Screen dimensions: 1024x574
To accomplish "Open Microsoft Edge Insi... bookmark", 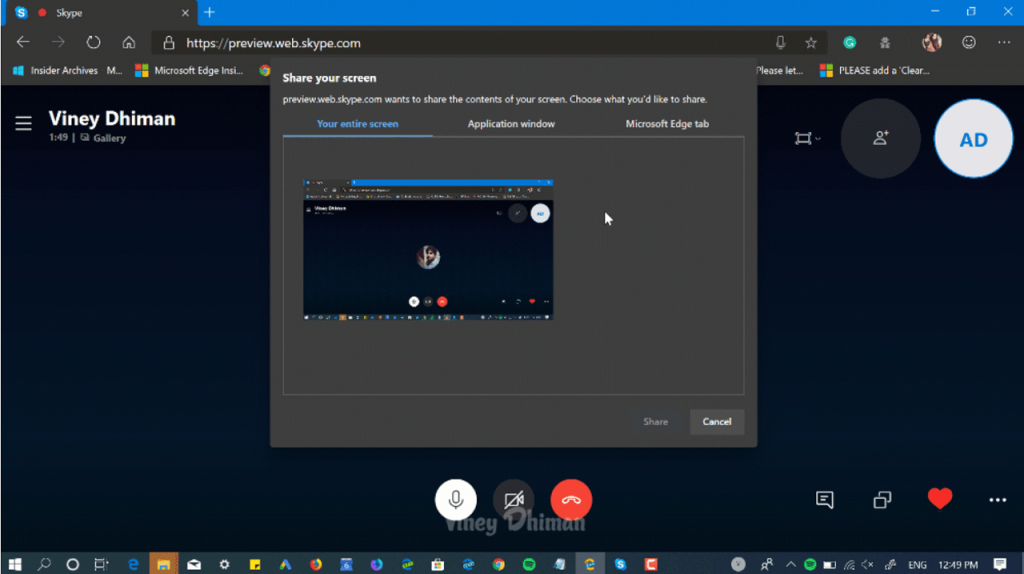I will point(189,71).
